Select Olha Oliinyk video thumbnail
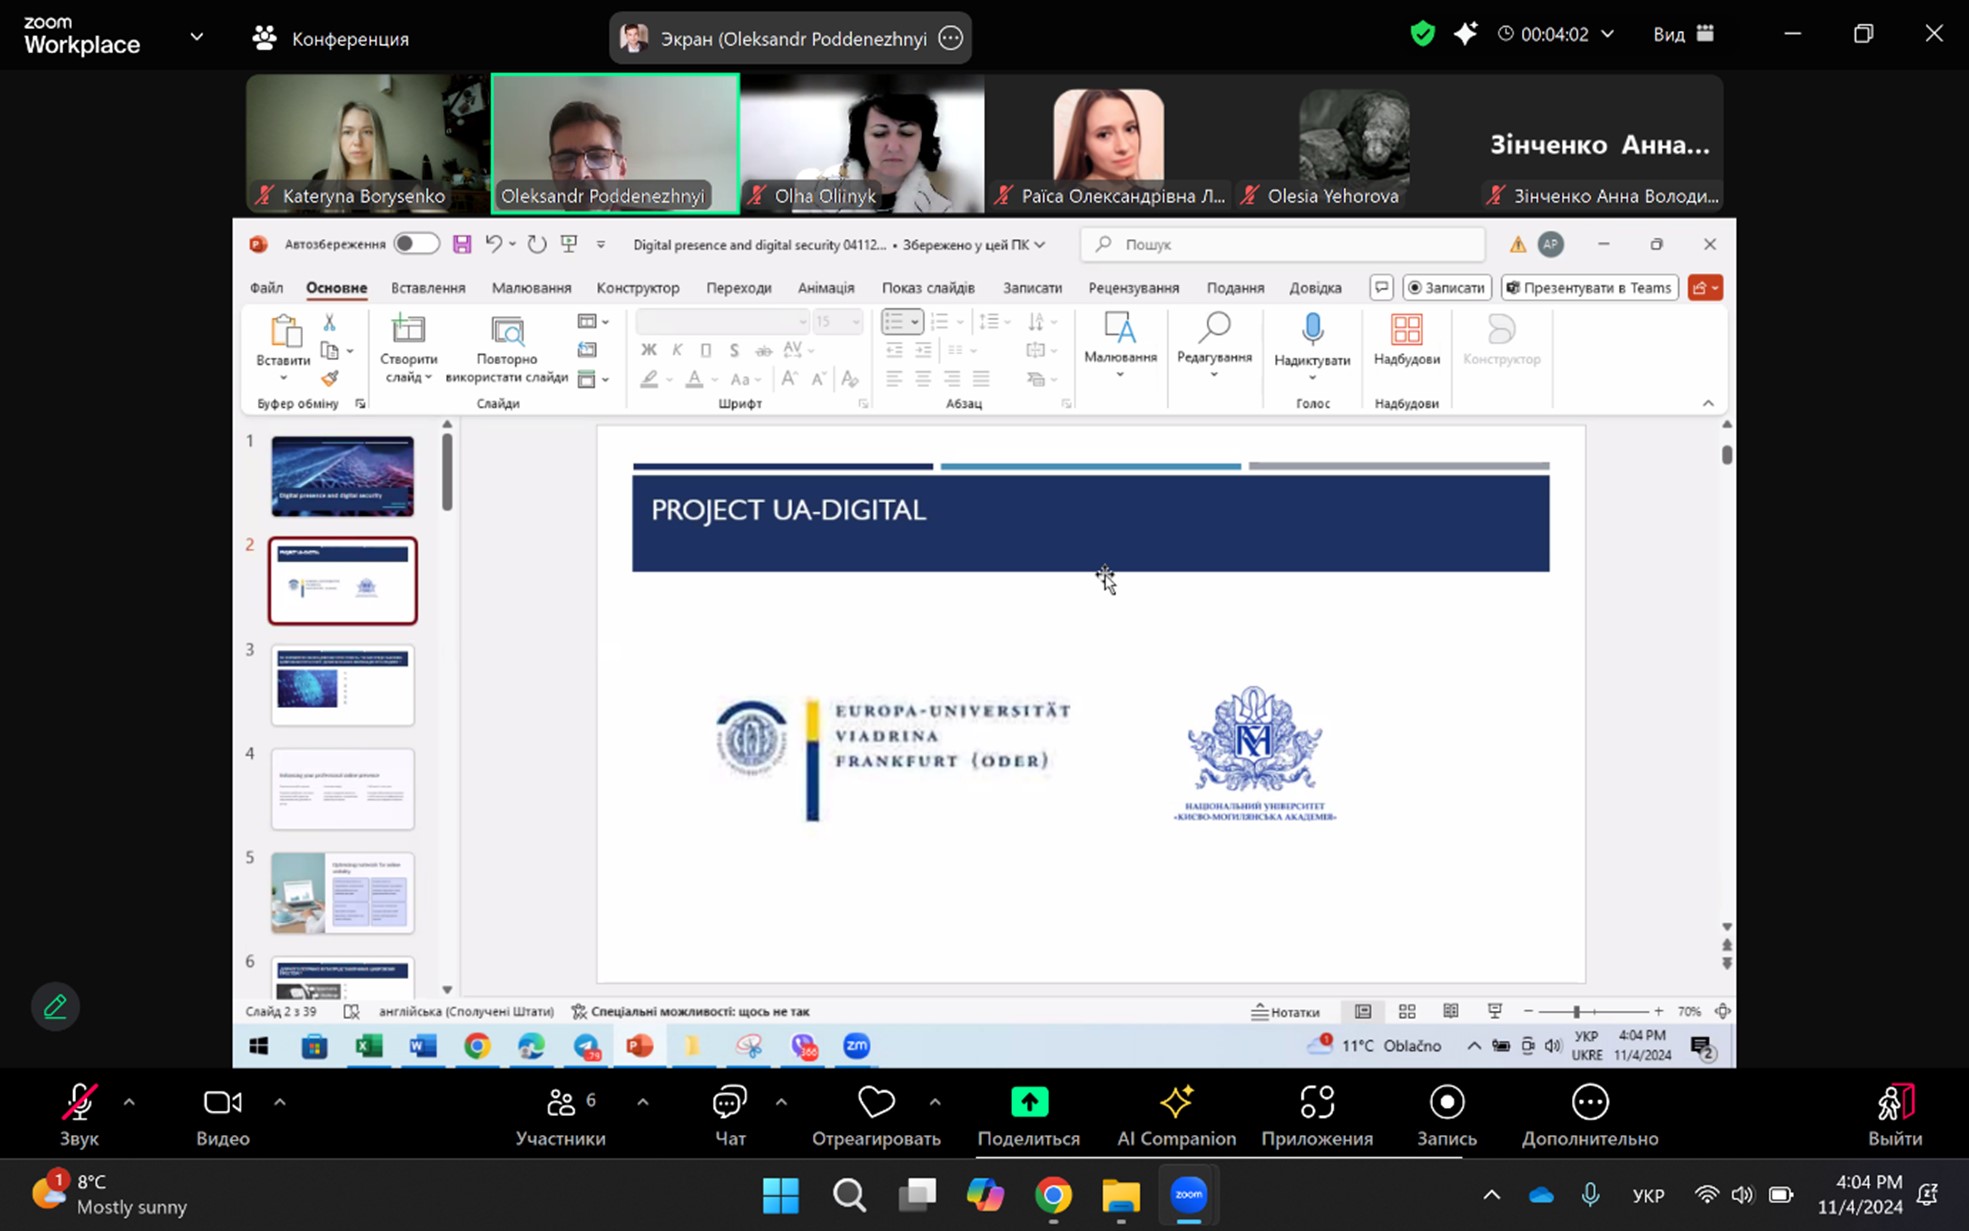 tap(862, 144)
